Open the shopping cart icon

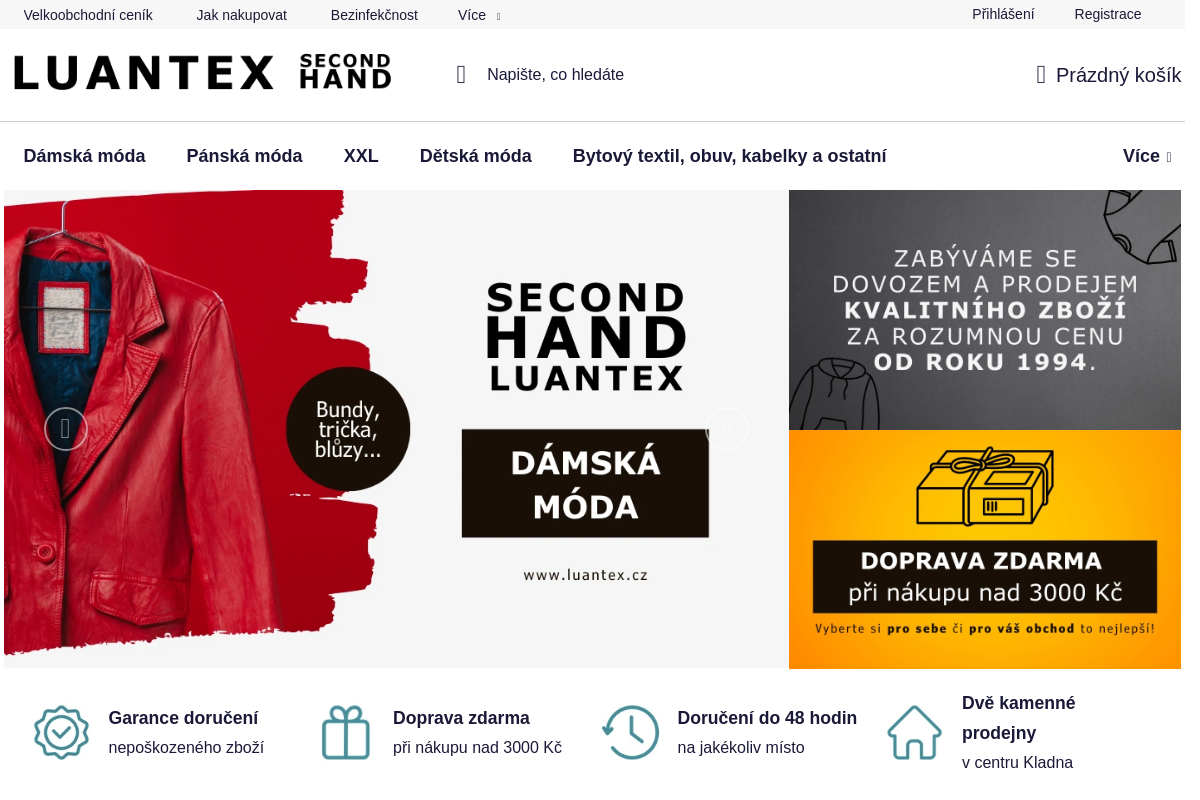tap(1041, 75)
